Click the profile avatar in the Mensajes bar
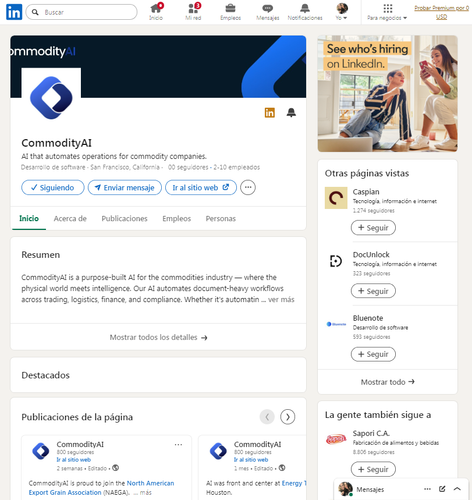 tap(346, 489)
